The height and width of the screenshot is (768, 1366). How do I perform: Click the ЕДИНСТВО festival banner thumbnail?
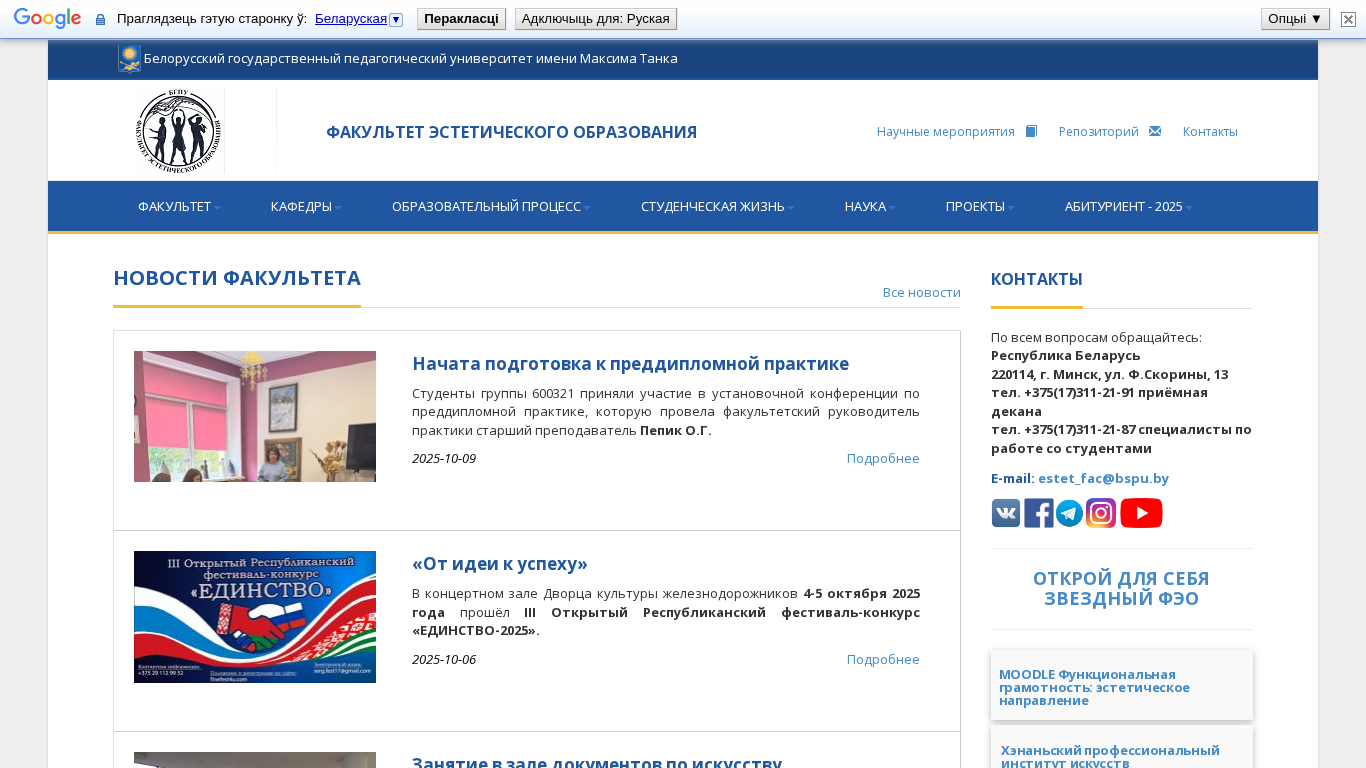point(255,617)
